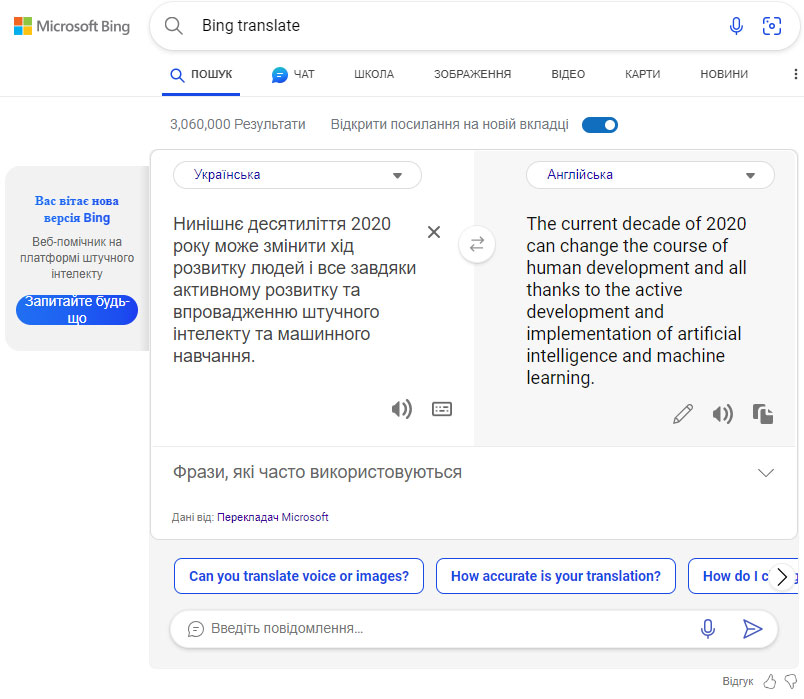Click the English translated text output
Image resolution: width=804 pixels, height=699 pixels.
636,301
